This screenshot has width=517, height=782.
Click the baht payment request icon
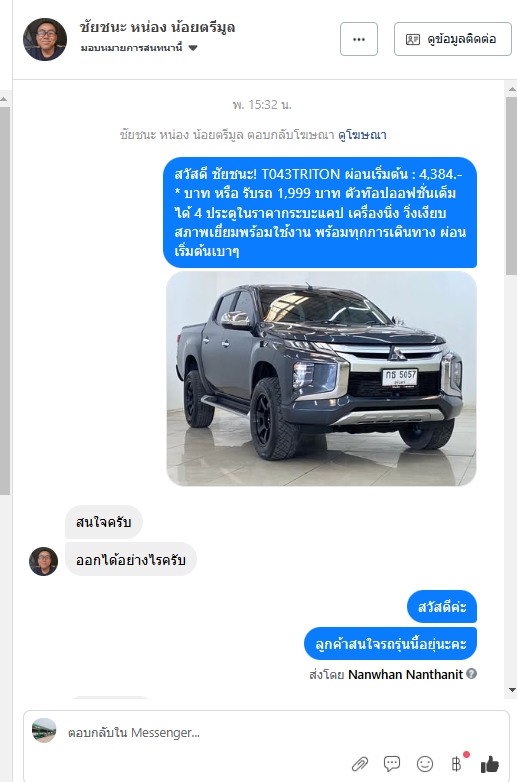(456, 764)
